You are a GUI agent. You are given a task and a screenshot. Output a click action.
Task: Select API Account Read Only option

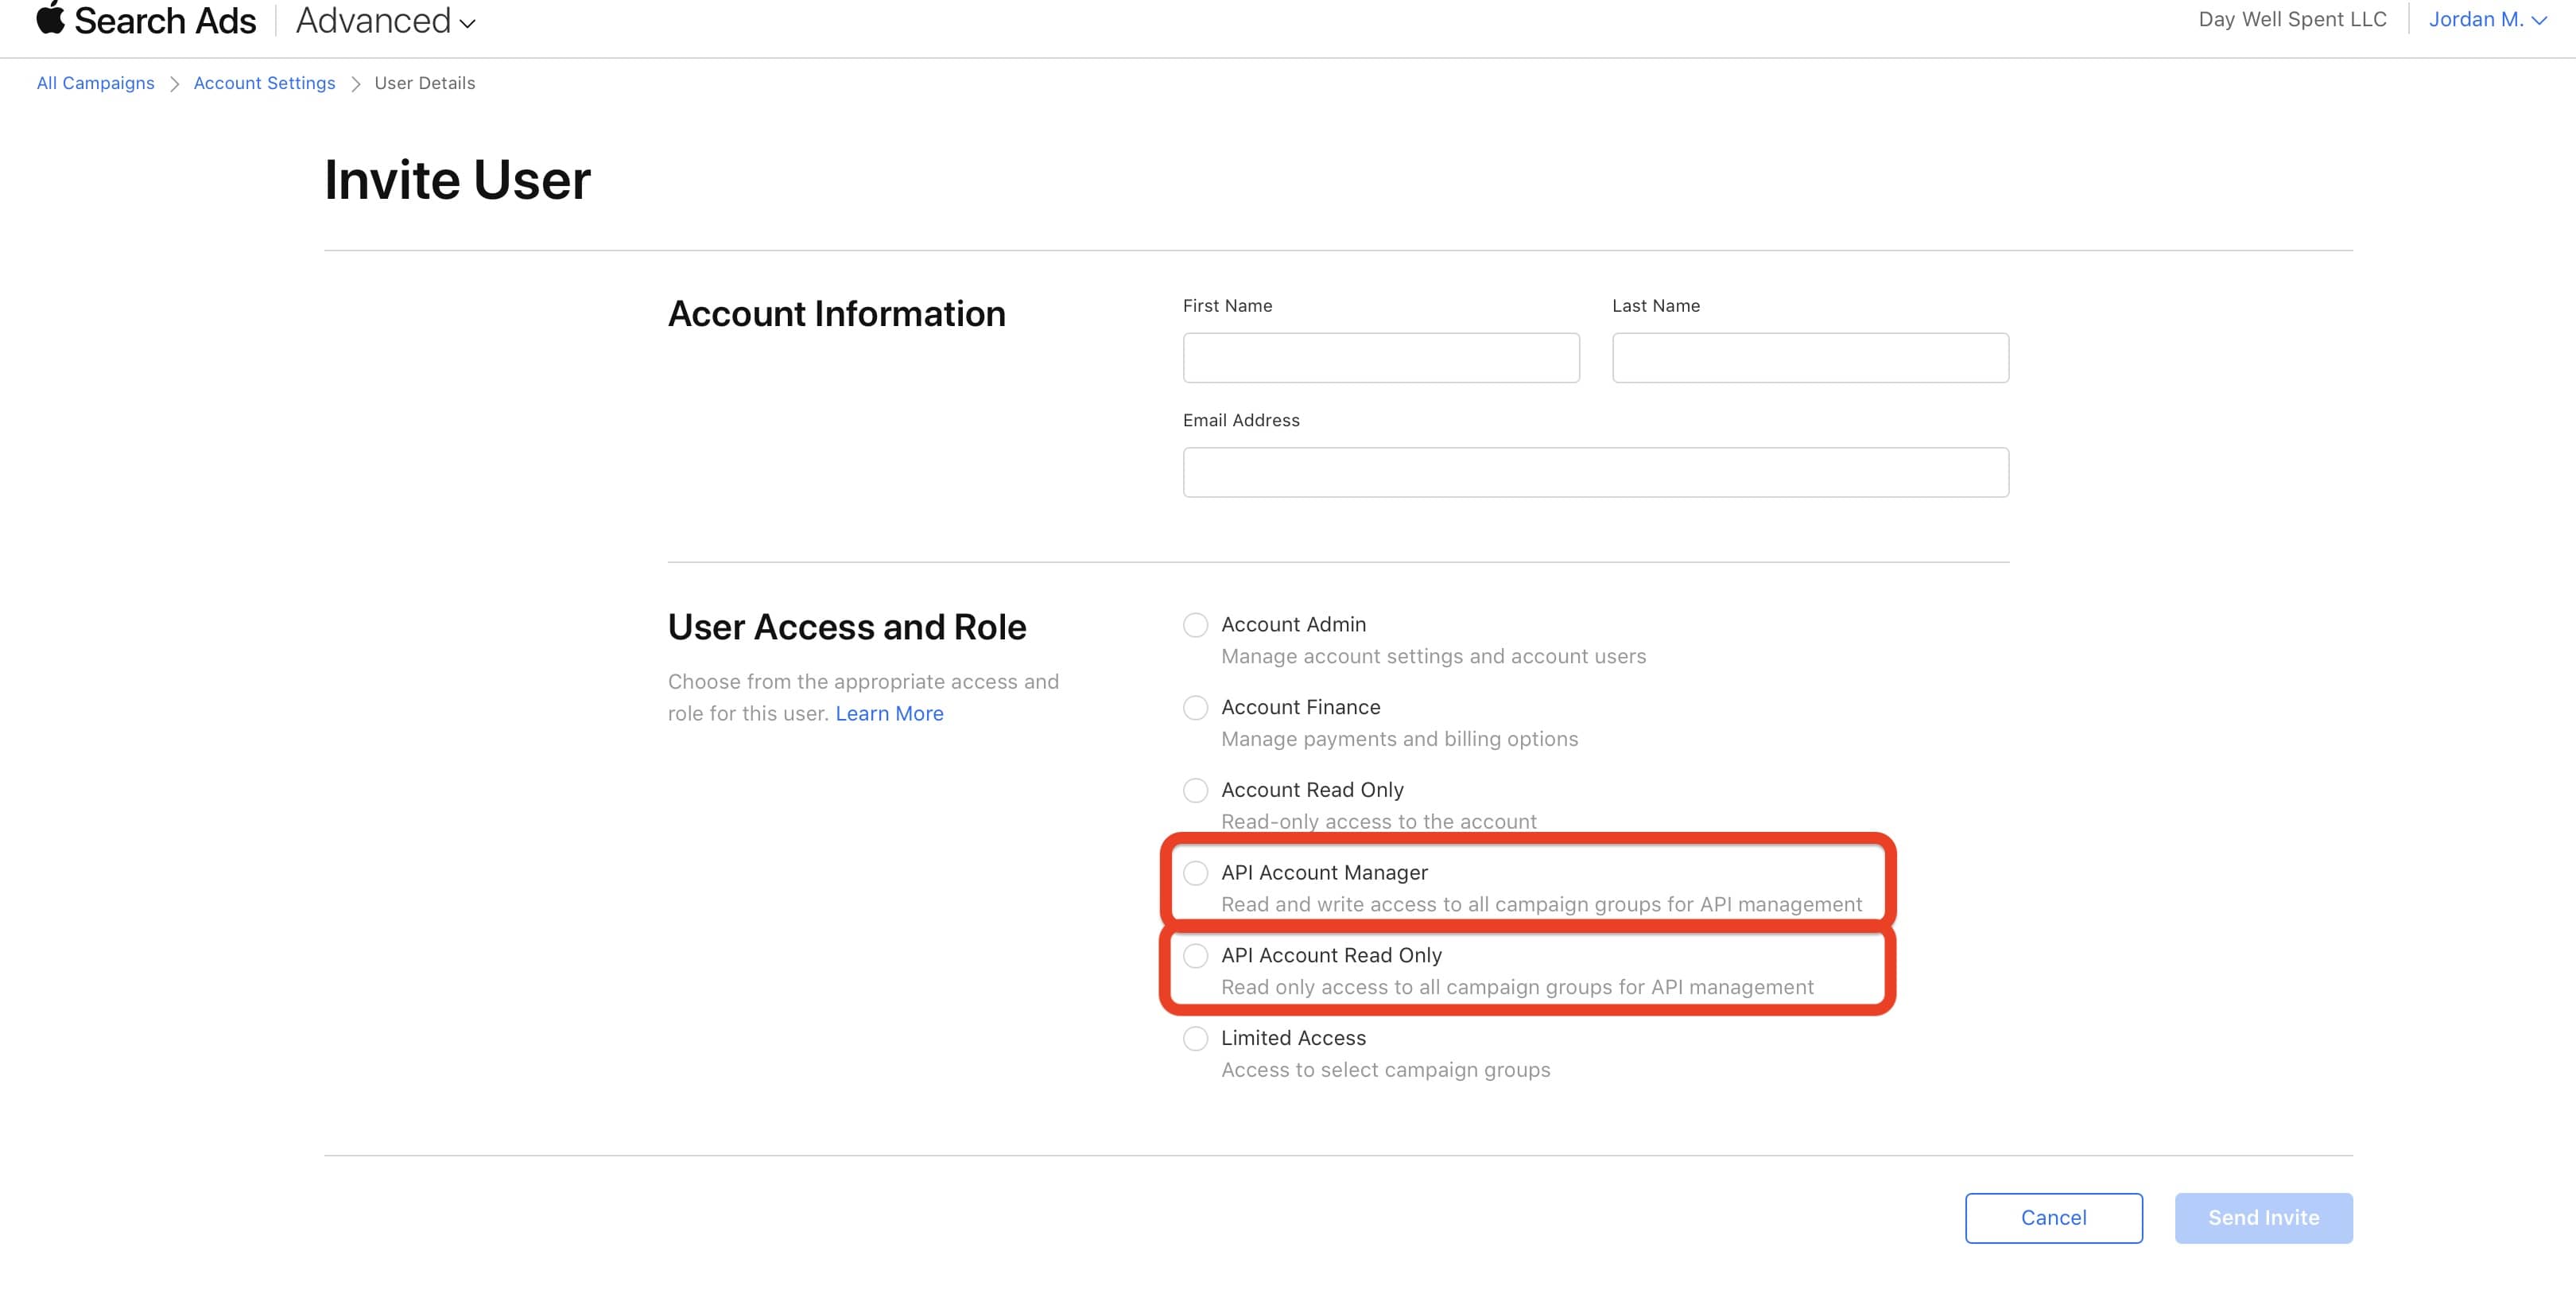click(1195, 956)
